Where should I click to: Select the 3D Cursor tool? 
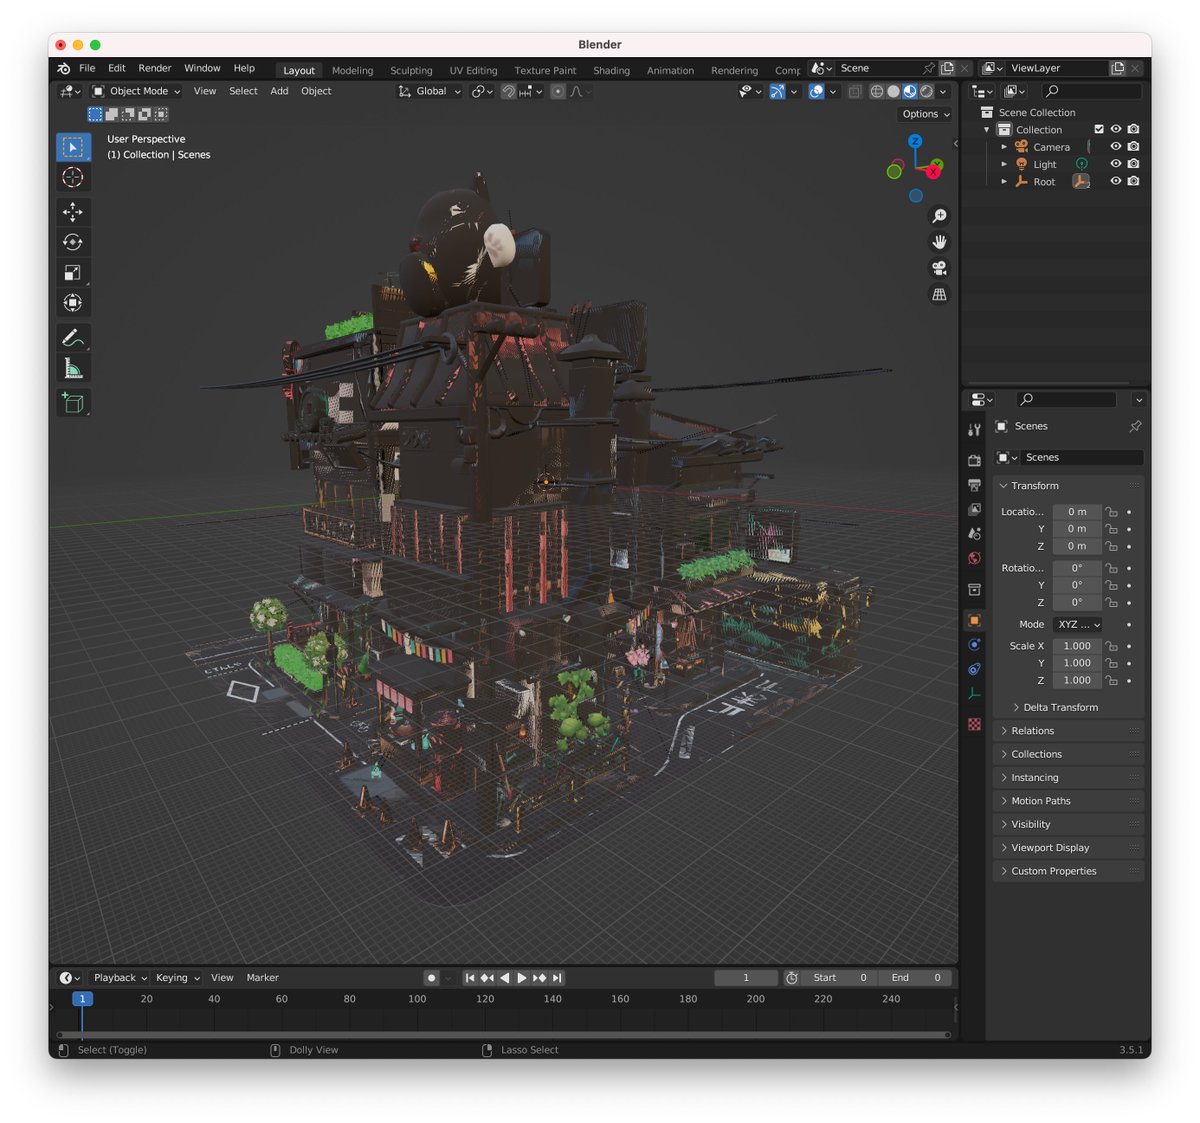point(73,178)
